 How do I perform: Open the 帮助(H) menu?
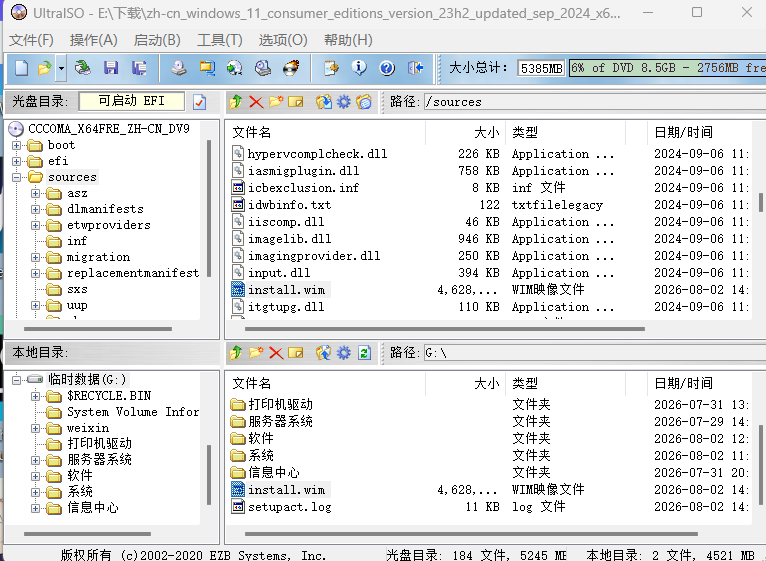[x=348, y=40]
